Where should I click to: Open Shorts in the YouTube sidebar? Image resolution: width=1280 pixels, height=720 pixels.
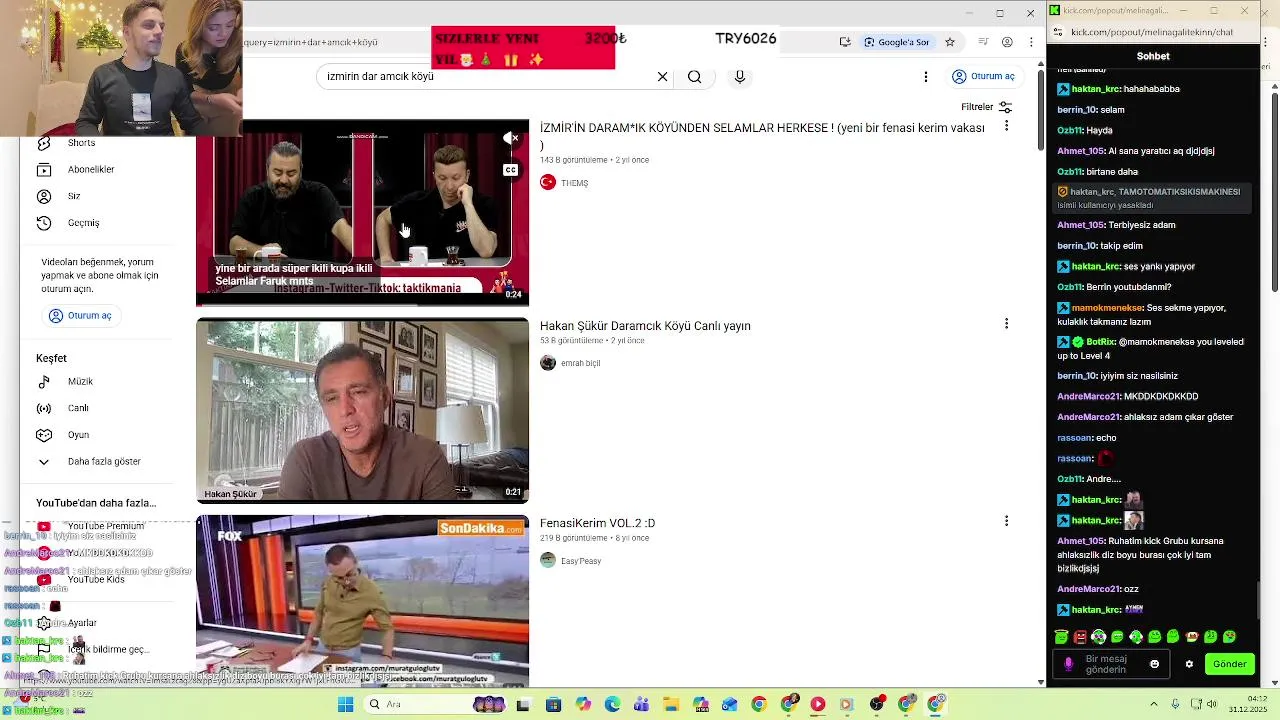[82, 143]
